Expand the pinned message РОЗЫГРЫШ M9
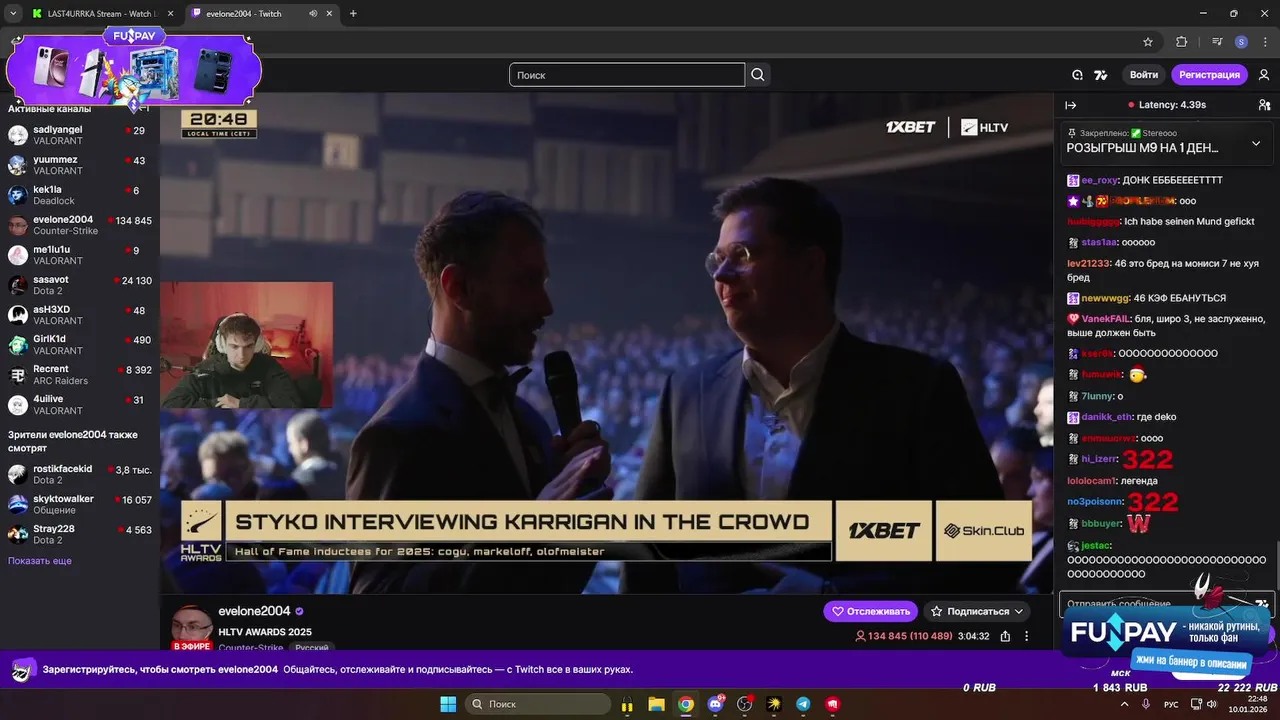The image size is (1280, 720). [x=1256, y=144]
